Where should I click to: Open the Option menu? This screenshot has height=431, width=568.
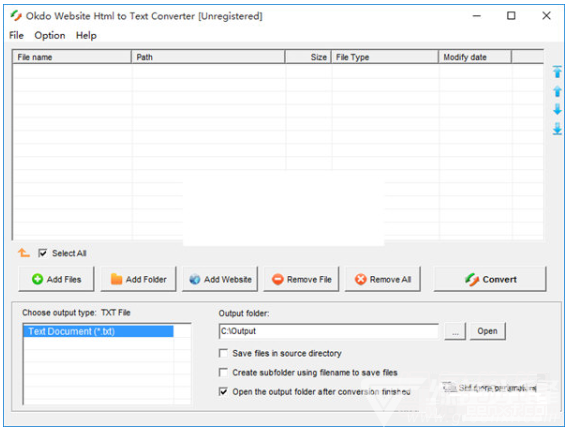pyautogui.click(x=50, y=35)
